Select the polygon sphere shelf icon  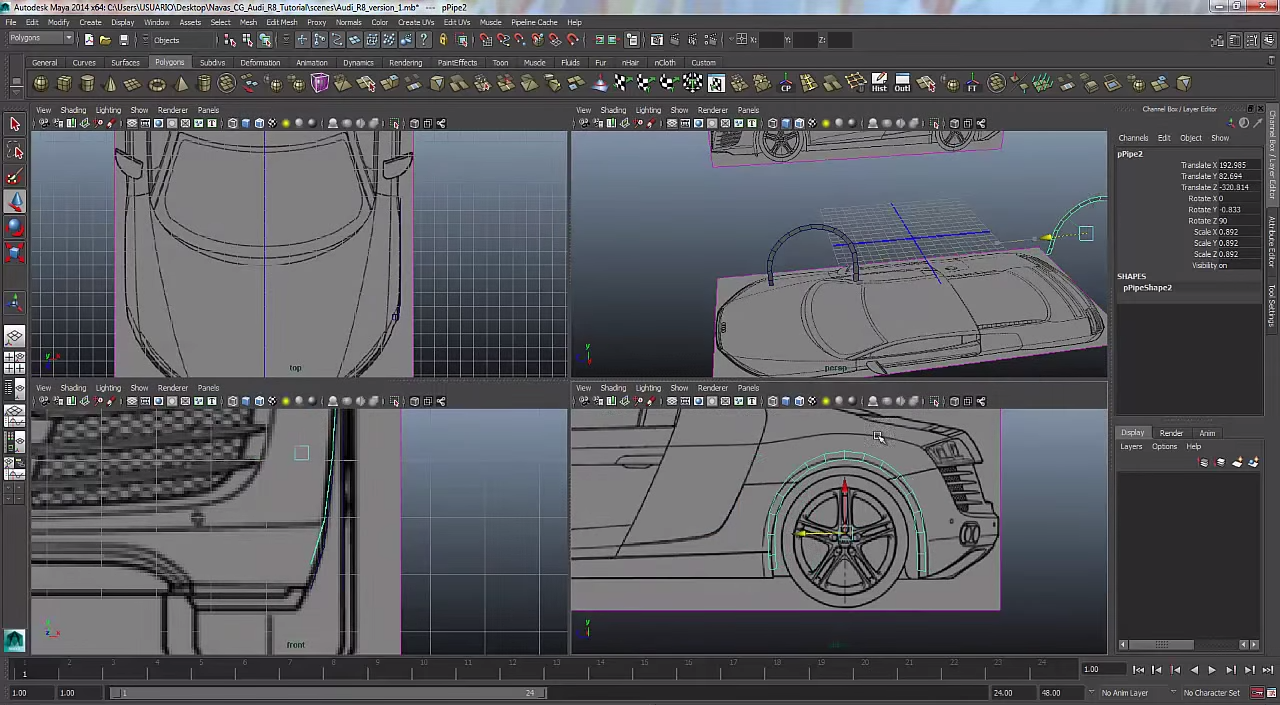pos(41,84)
